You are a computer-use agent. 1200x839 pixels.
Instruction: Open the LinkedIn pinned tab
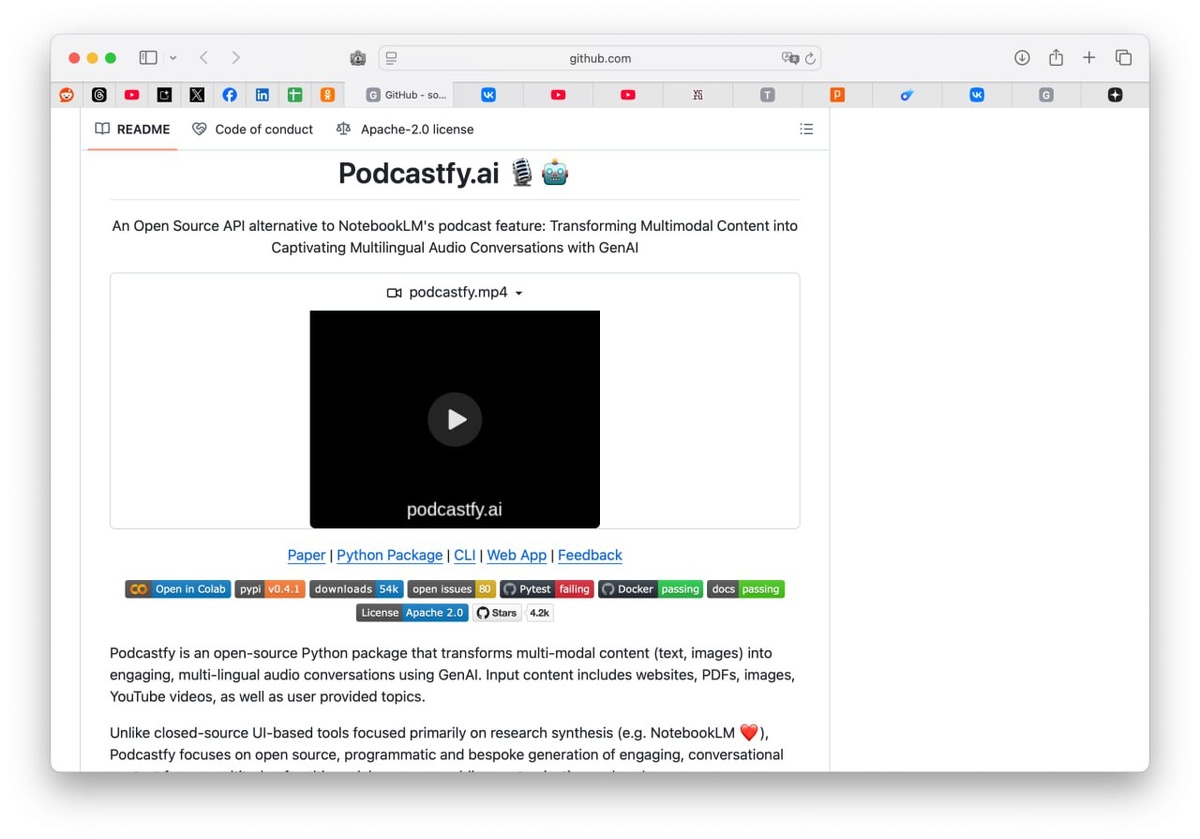click(262, 95)
